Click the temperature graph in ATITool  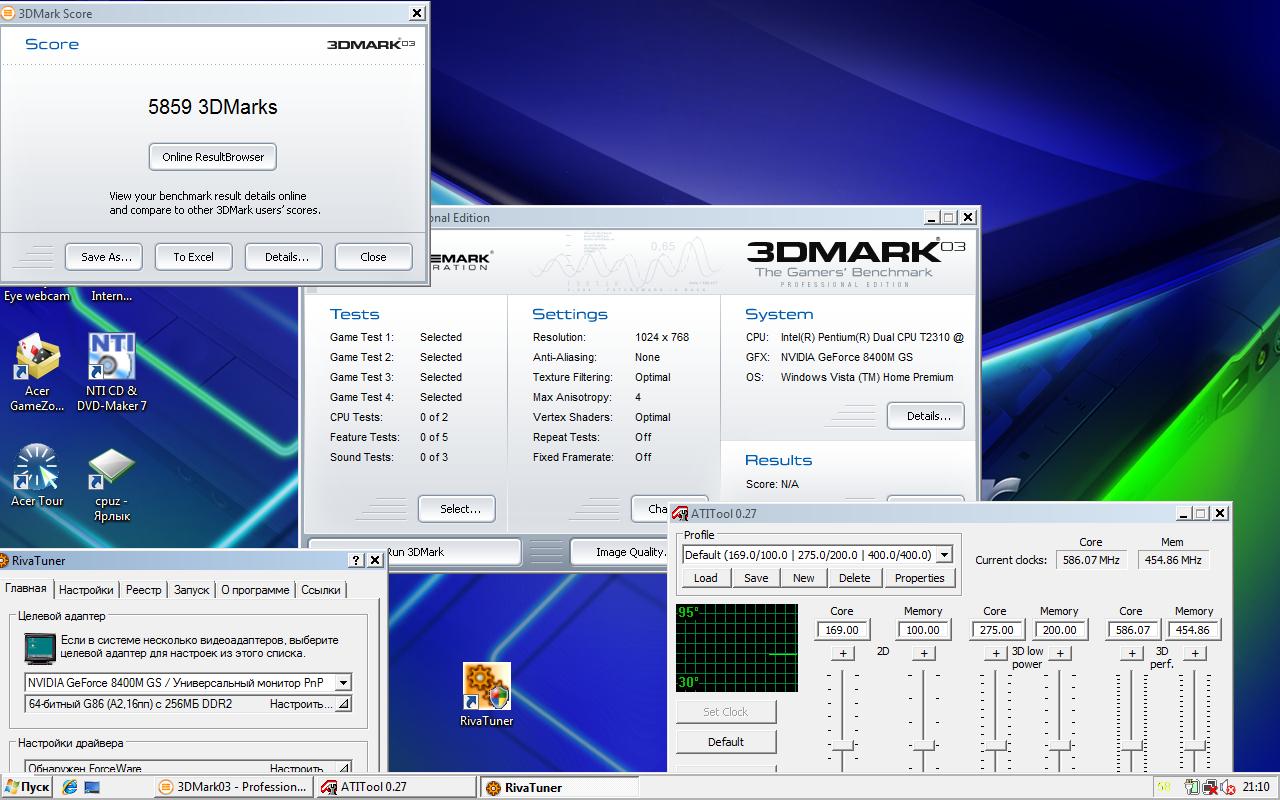coord(737,648)
